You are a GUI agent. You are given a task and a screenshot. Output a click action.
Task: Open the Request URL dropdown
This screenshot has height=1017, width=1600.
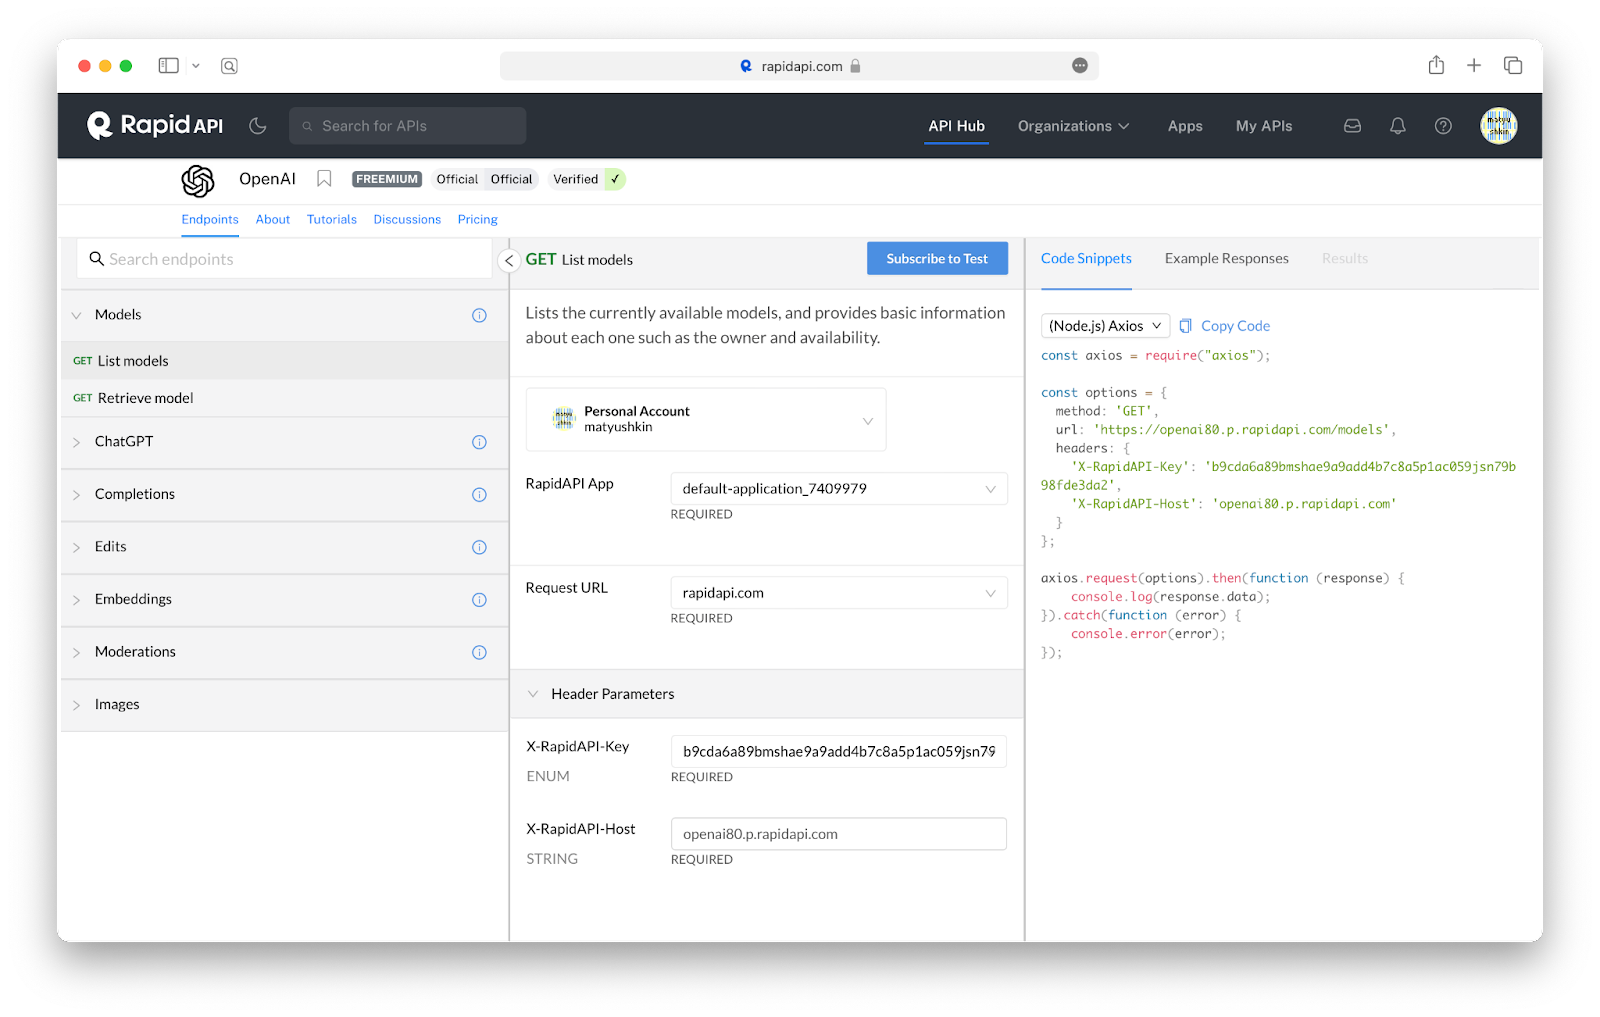839,593
